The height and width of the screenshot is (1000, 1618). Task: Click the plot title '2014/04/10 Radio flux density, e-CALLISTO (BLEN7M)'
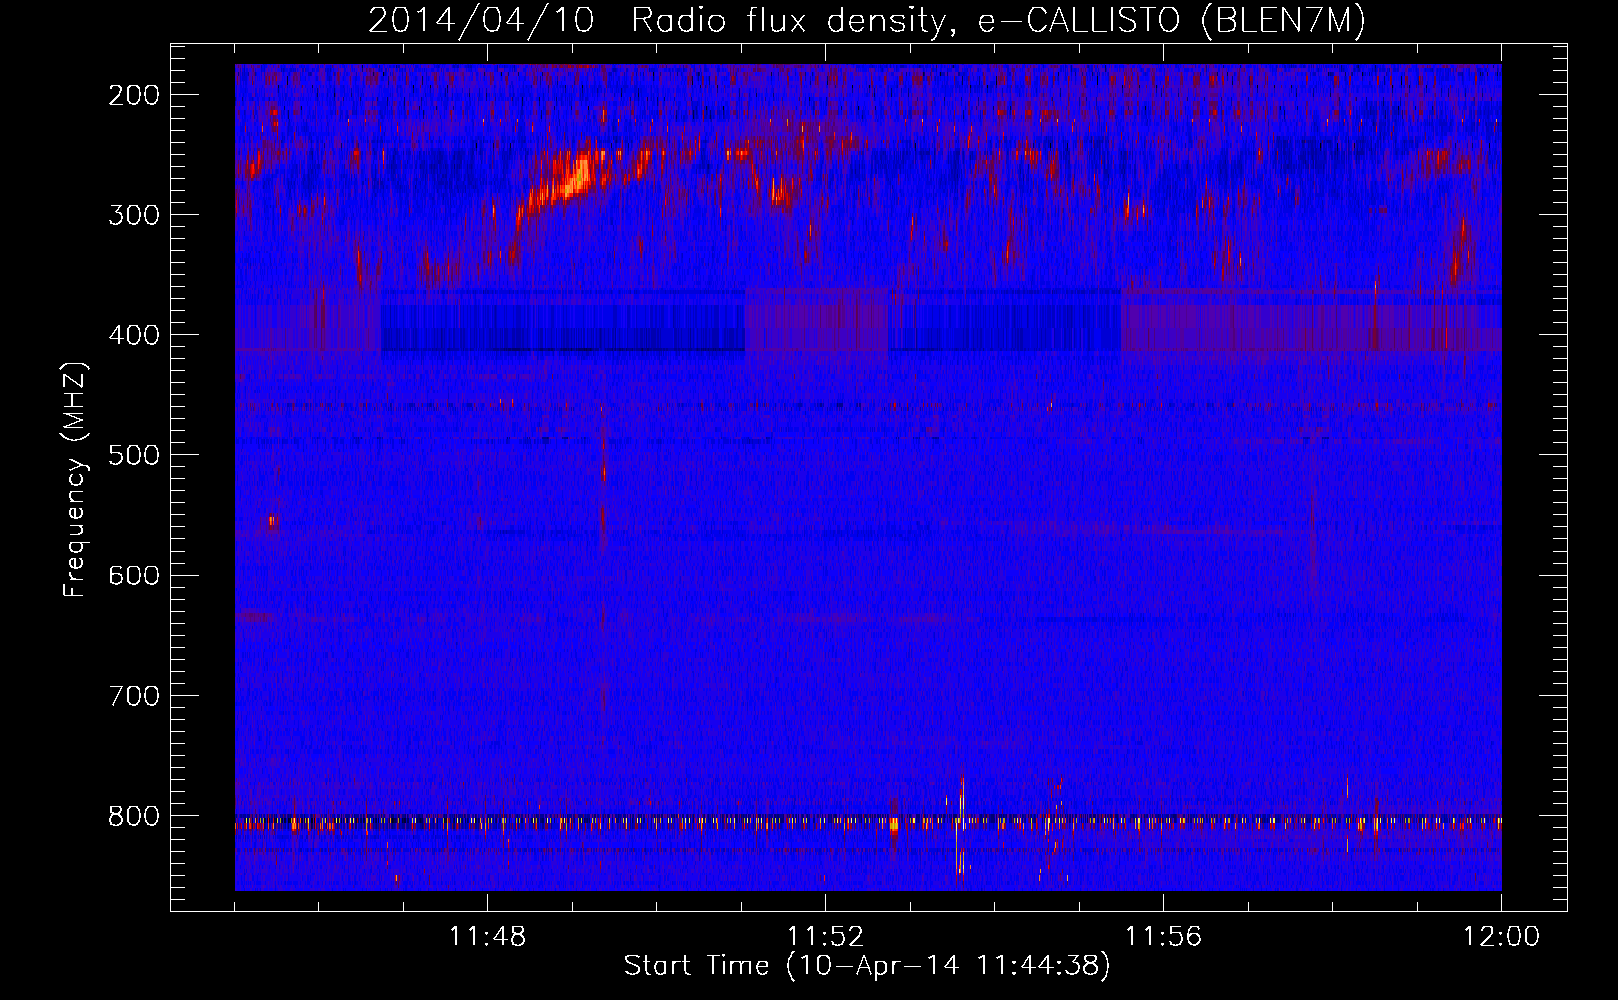(867, 20)
